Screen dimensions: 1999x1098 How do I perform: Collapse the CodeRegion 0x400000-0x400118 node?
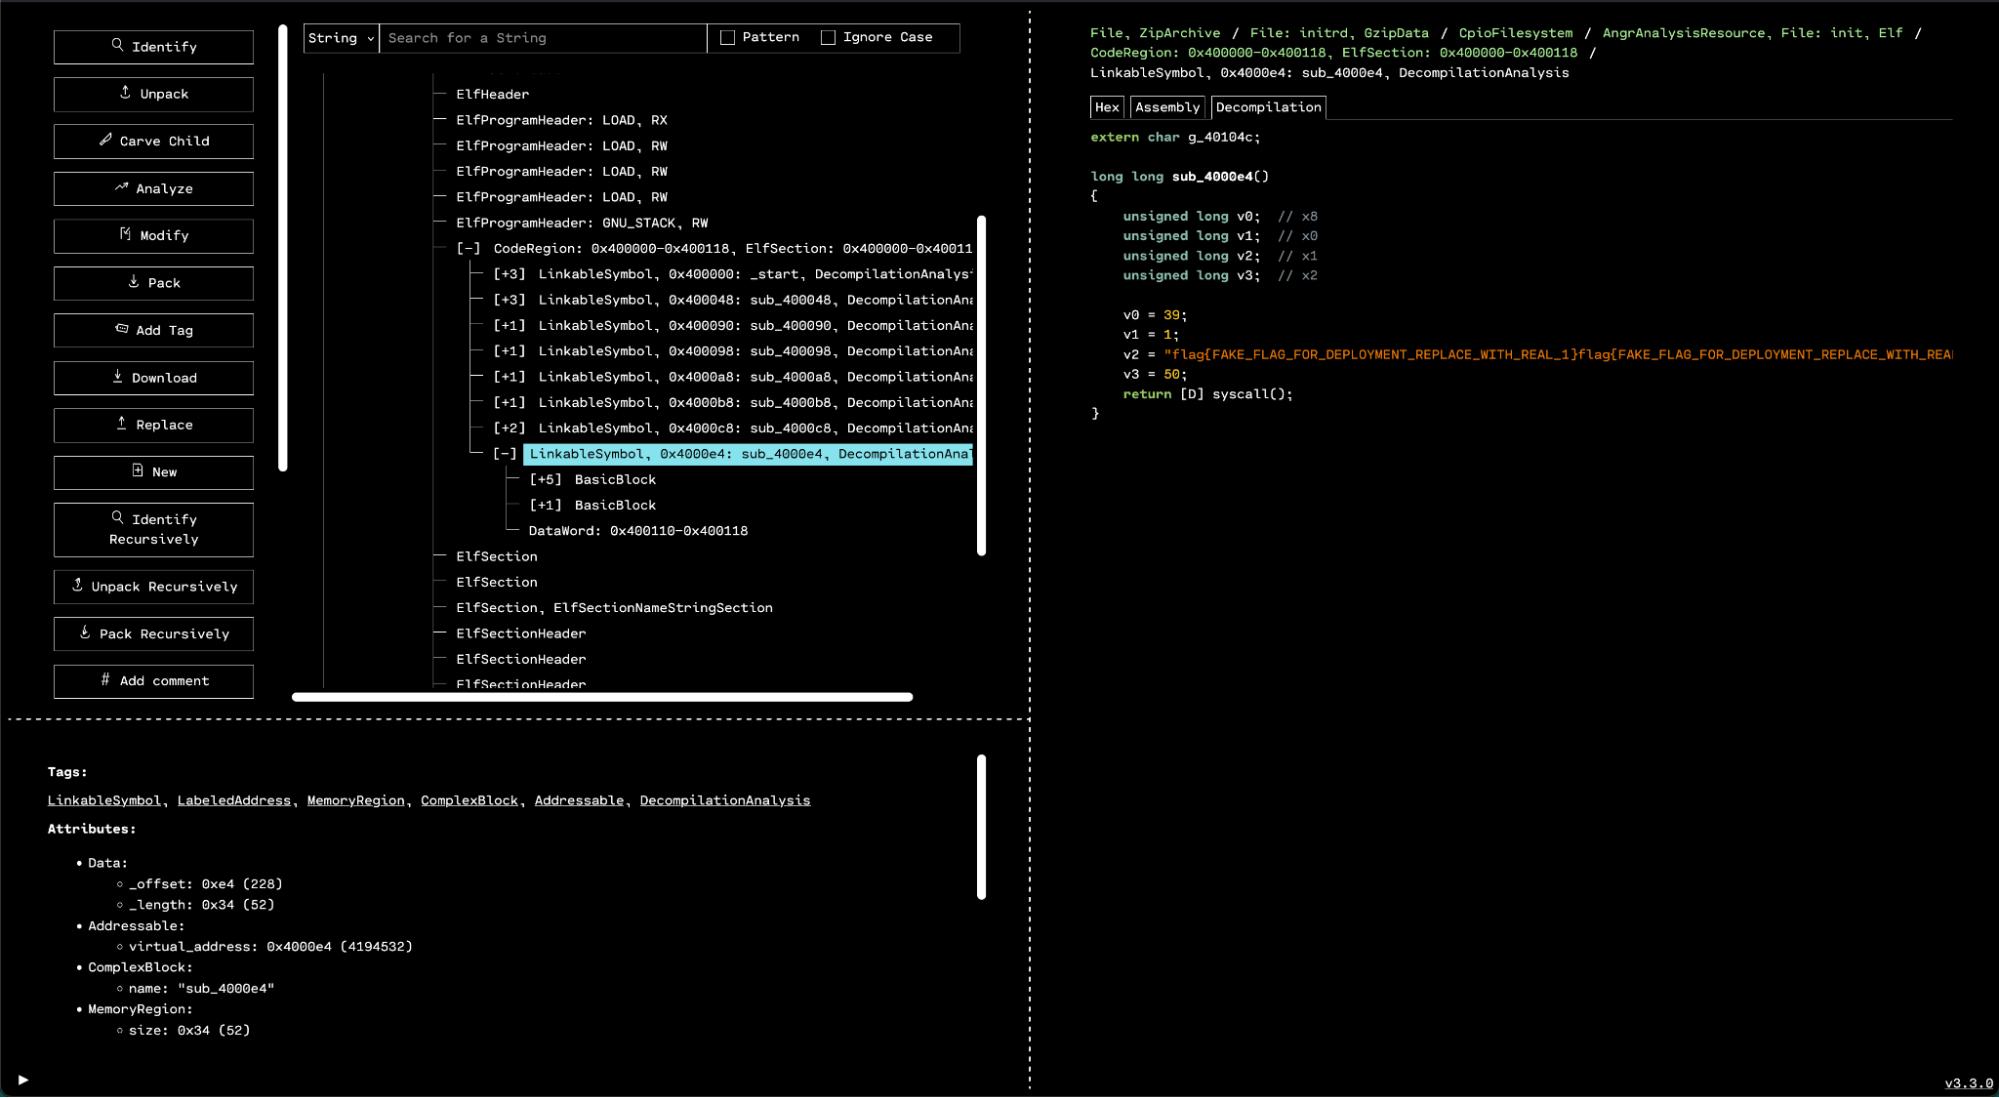pyautogui.click(x=468, y=248)
